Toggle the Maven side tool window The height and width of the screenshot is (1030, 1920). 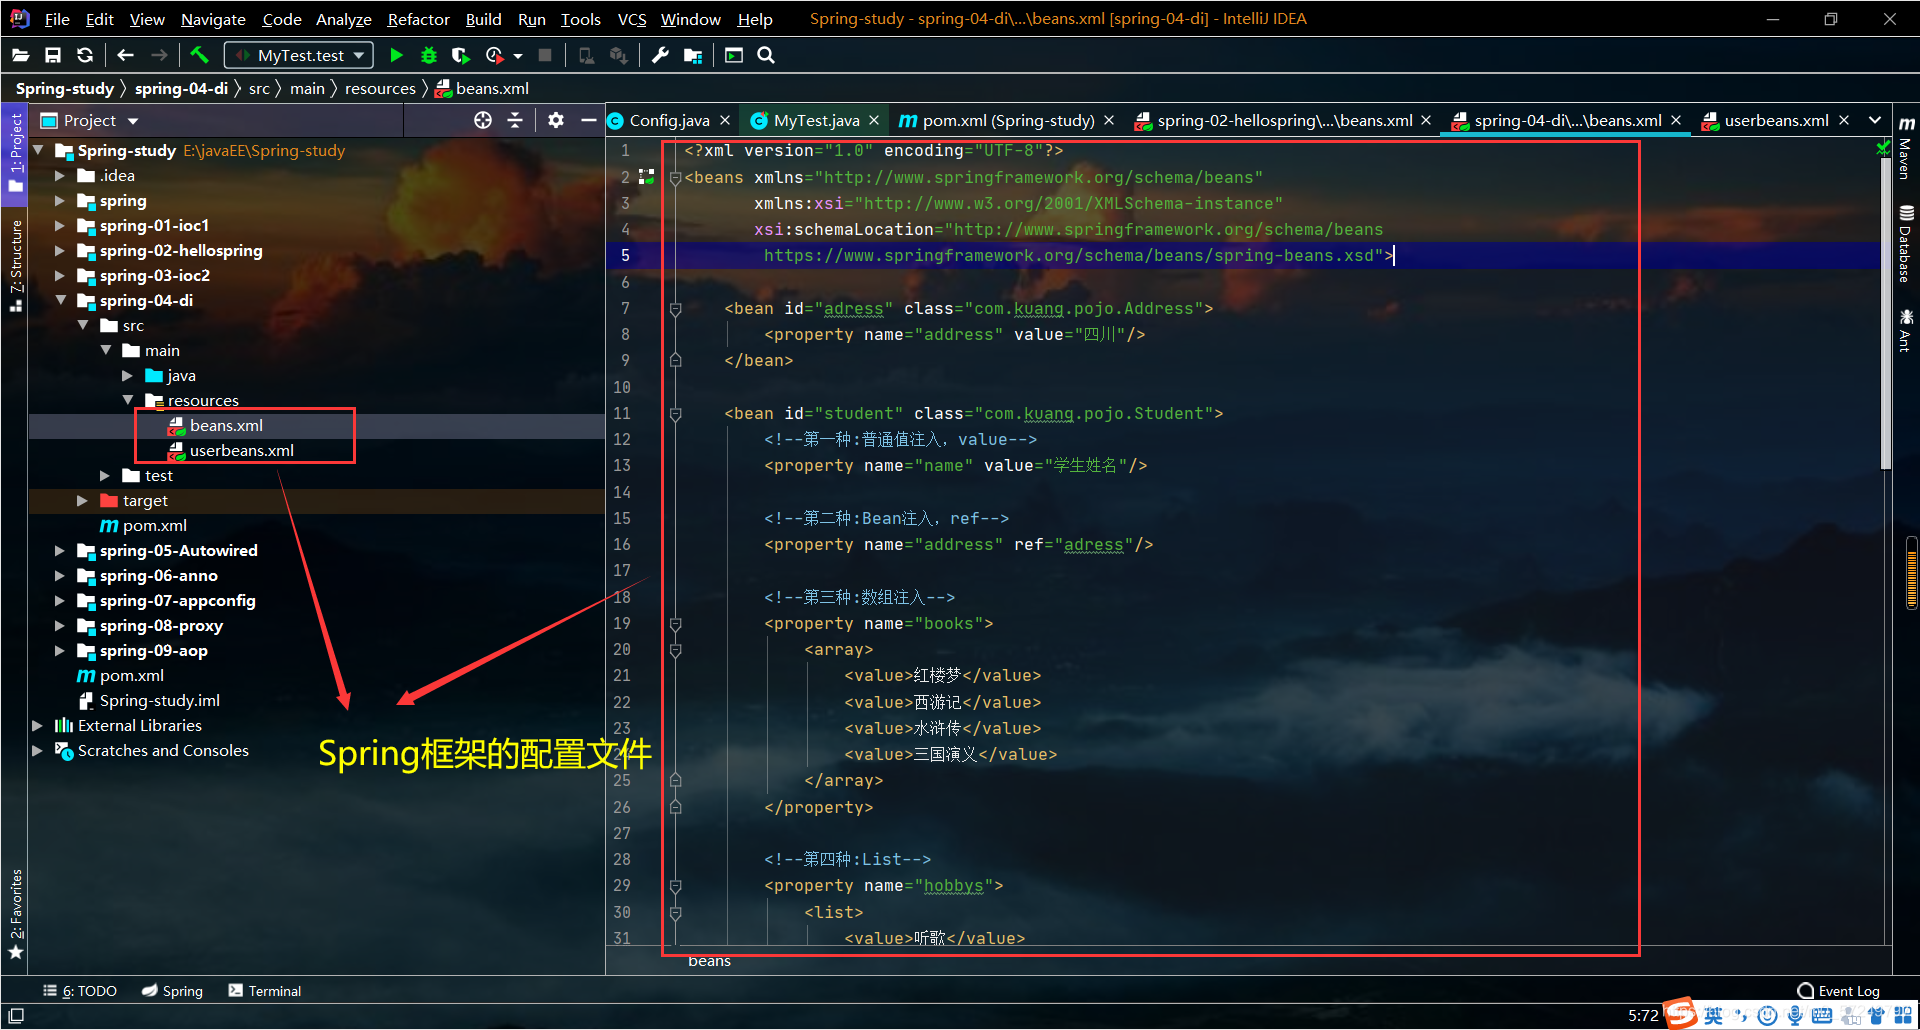(x=1906, y=148)
